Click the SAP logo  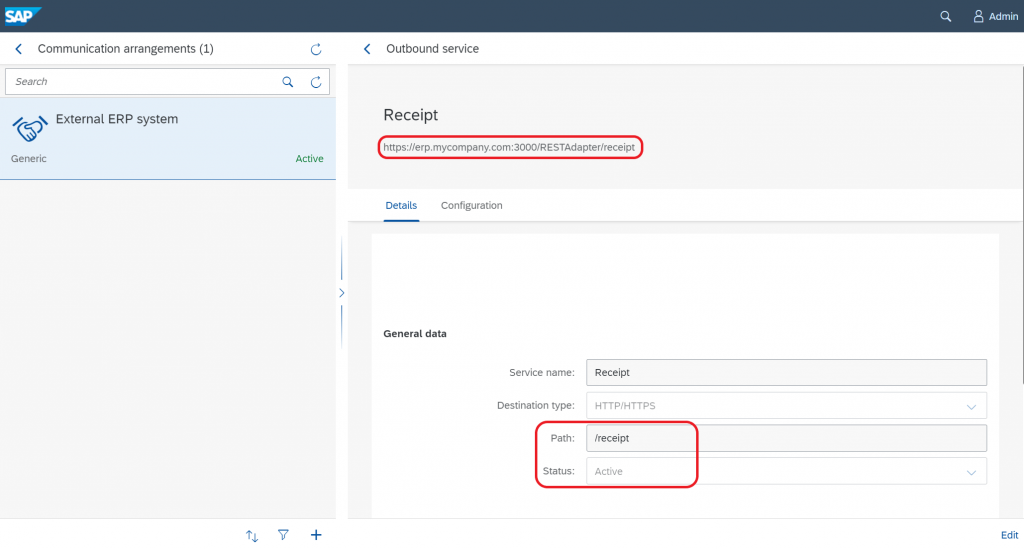pos(22,16)
